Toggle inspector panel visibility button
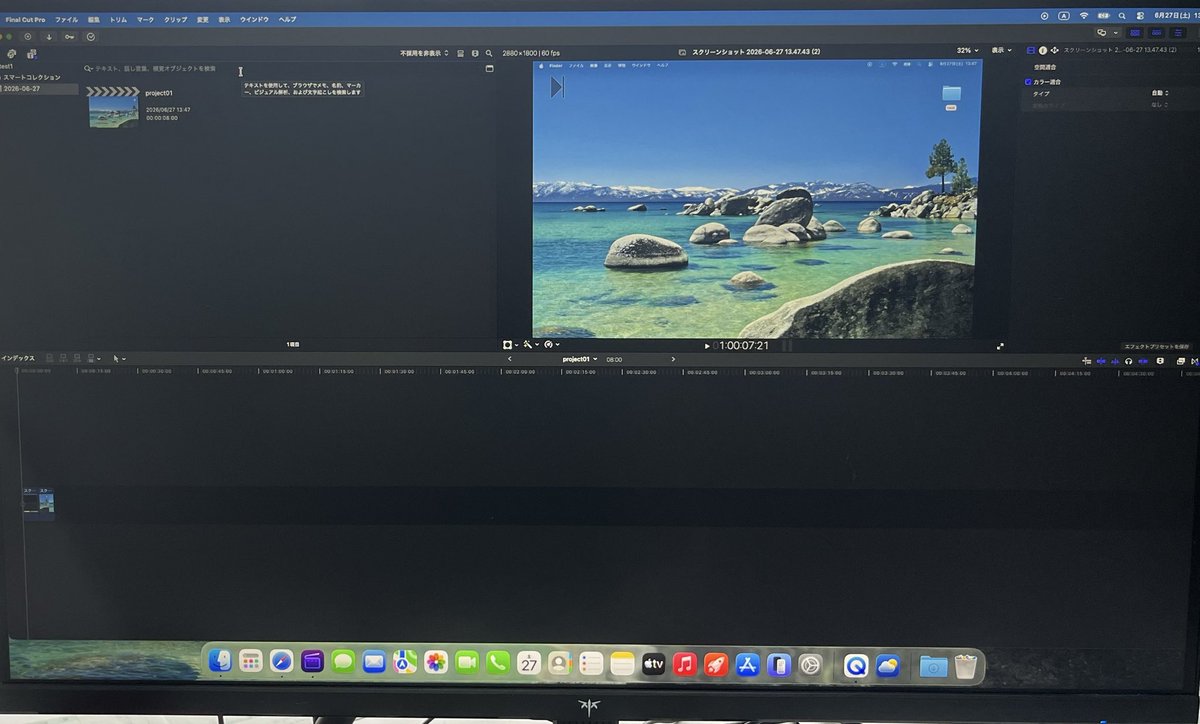The image size is (1200, 724). [1177, 33]
